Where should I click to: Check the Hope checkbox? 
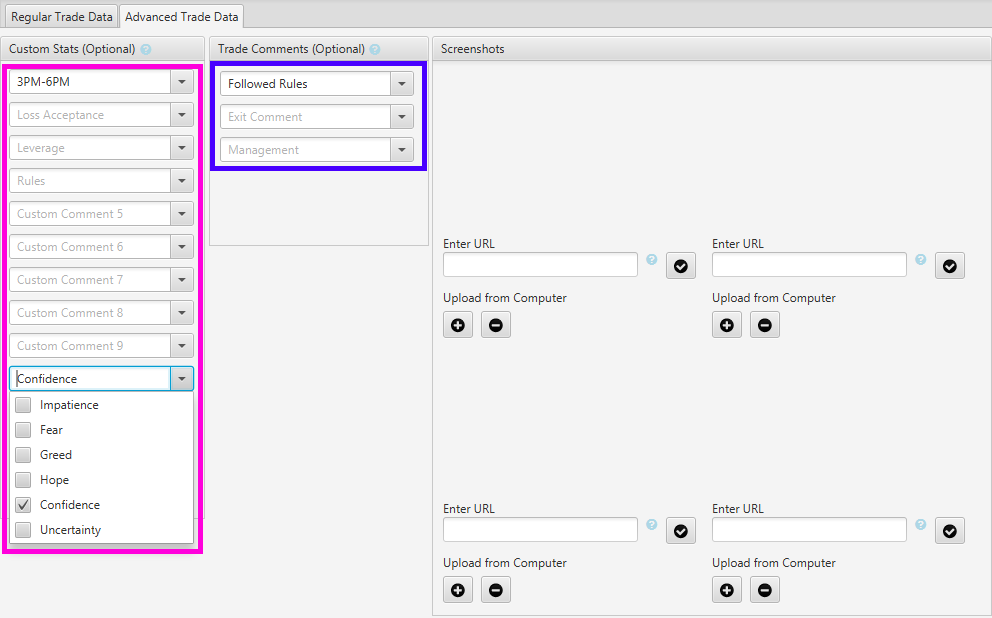[x=23, y=480]
